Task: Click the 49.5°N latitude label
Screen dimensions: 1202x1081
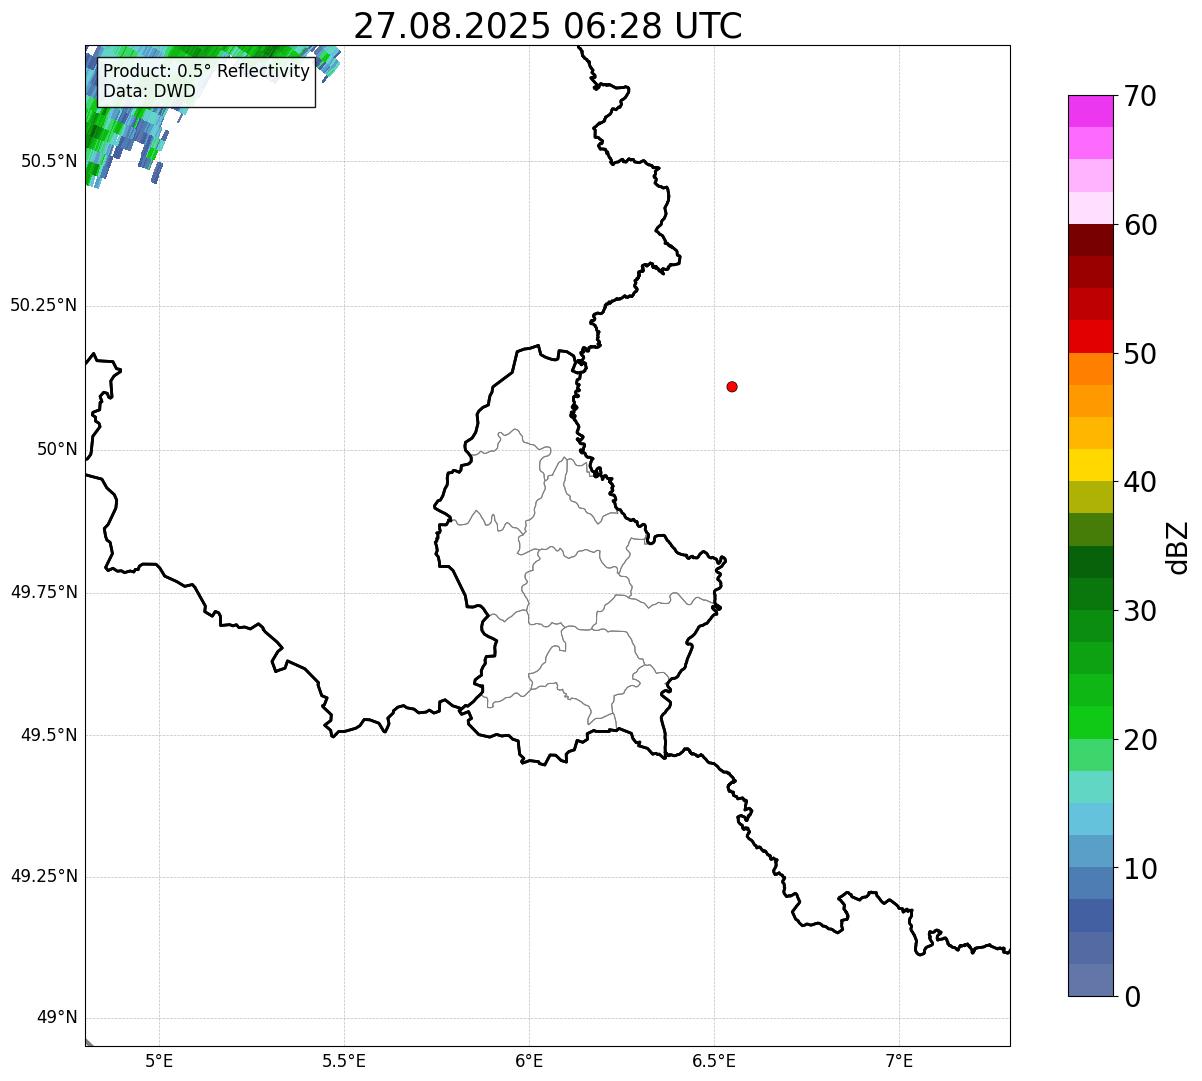Action: coord(49,735)
